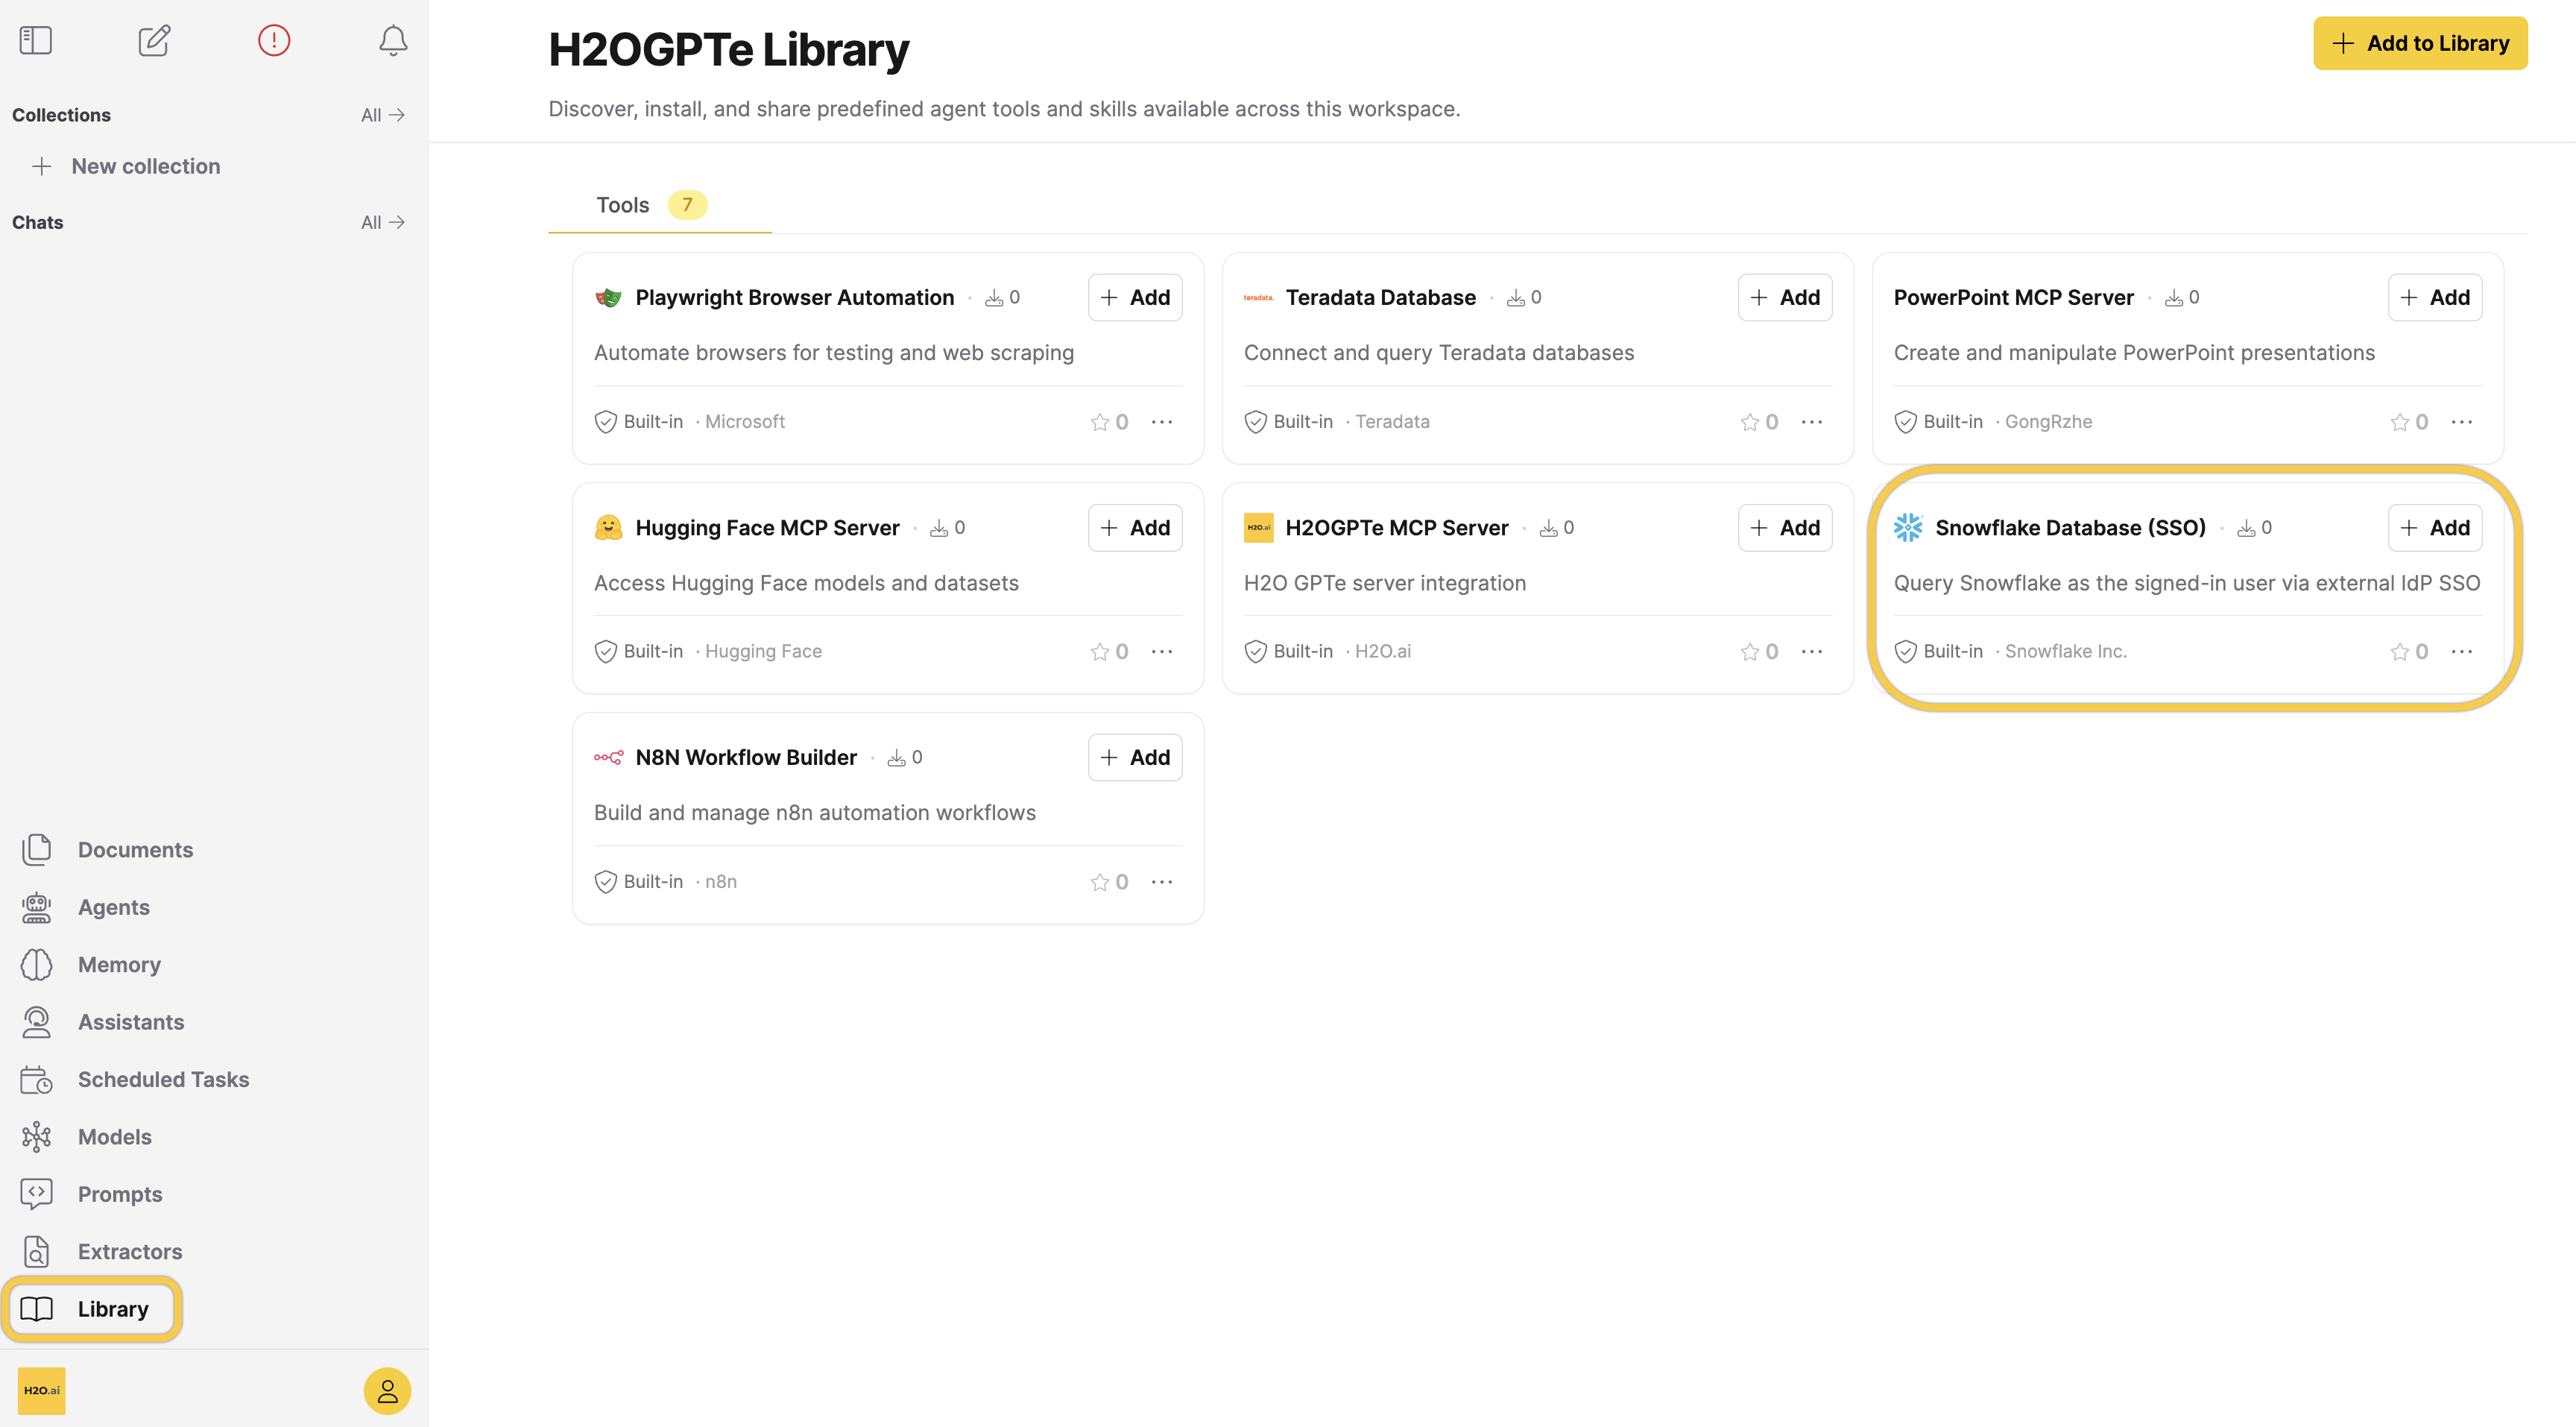The image size is (2576, 1427).
Task: Open the PowerPoint MCP Server title
Action: coord(2013,297)
